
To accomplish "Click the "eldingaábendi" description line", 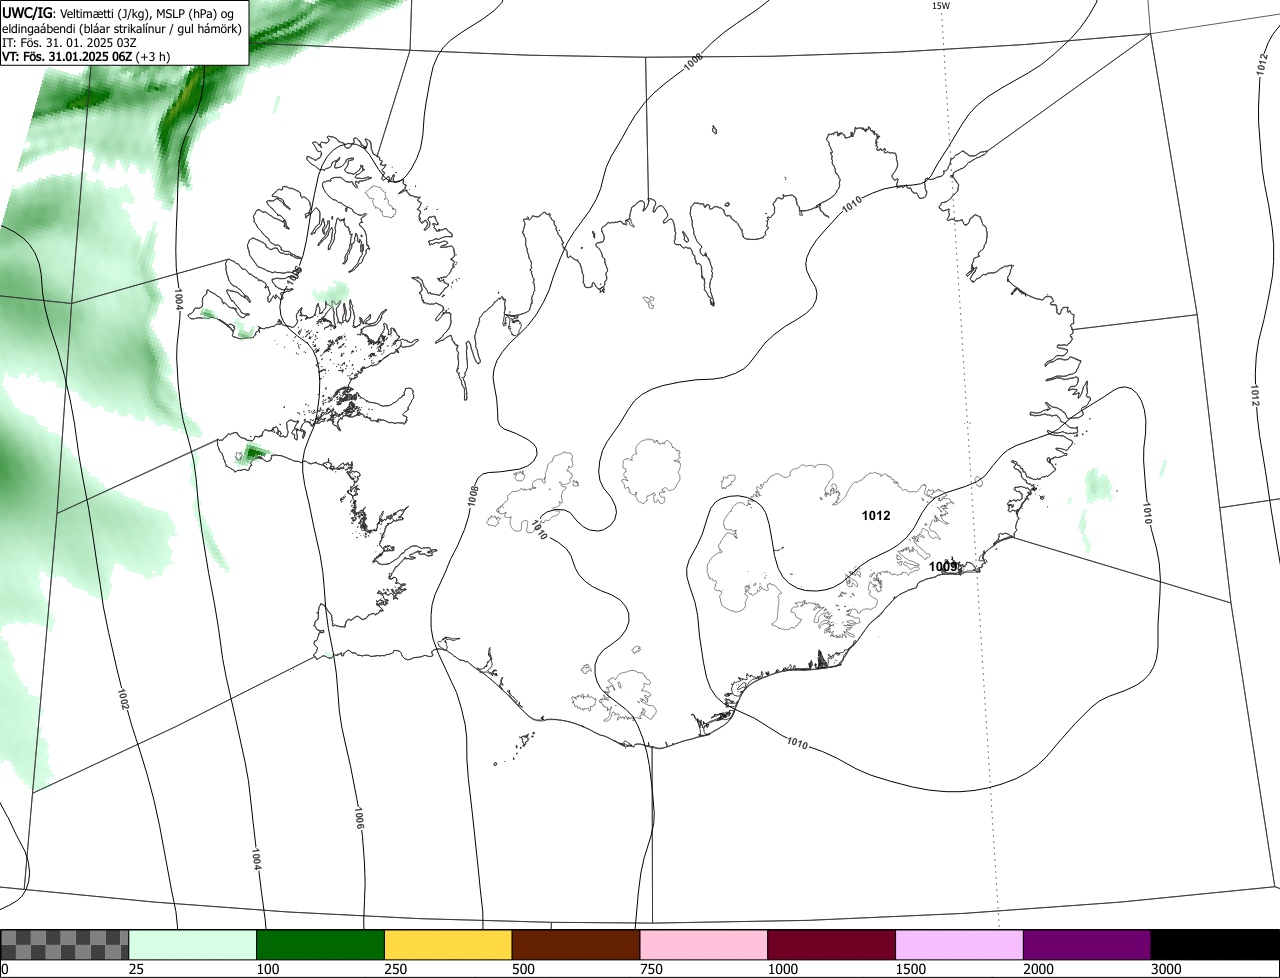I will (122, 29).
